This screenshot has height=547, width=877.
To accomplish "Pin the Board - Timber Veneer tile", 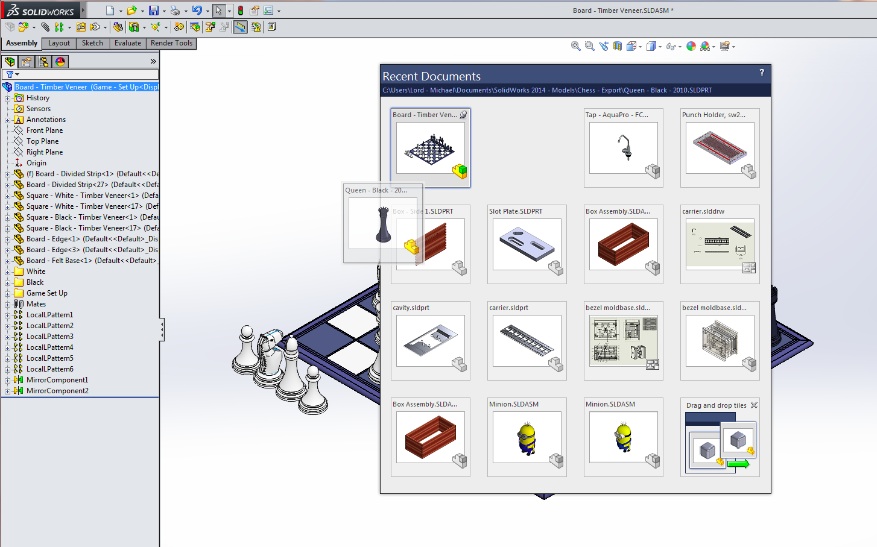I will [463, 115].
